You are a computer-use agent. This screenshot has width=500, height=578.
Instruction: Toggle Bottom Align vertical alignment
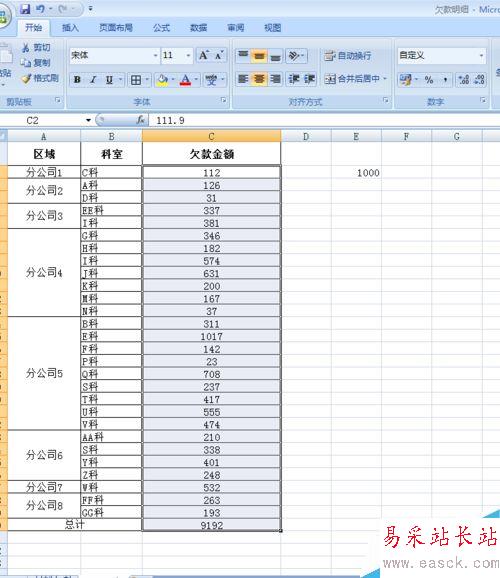click(275, 55)
